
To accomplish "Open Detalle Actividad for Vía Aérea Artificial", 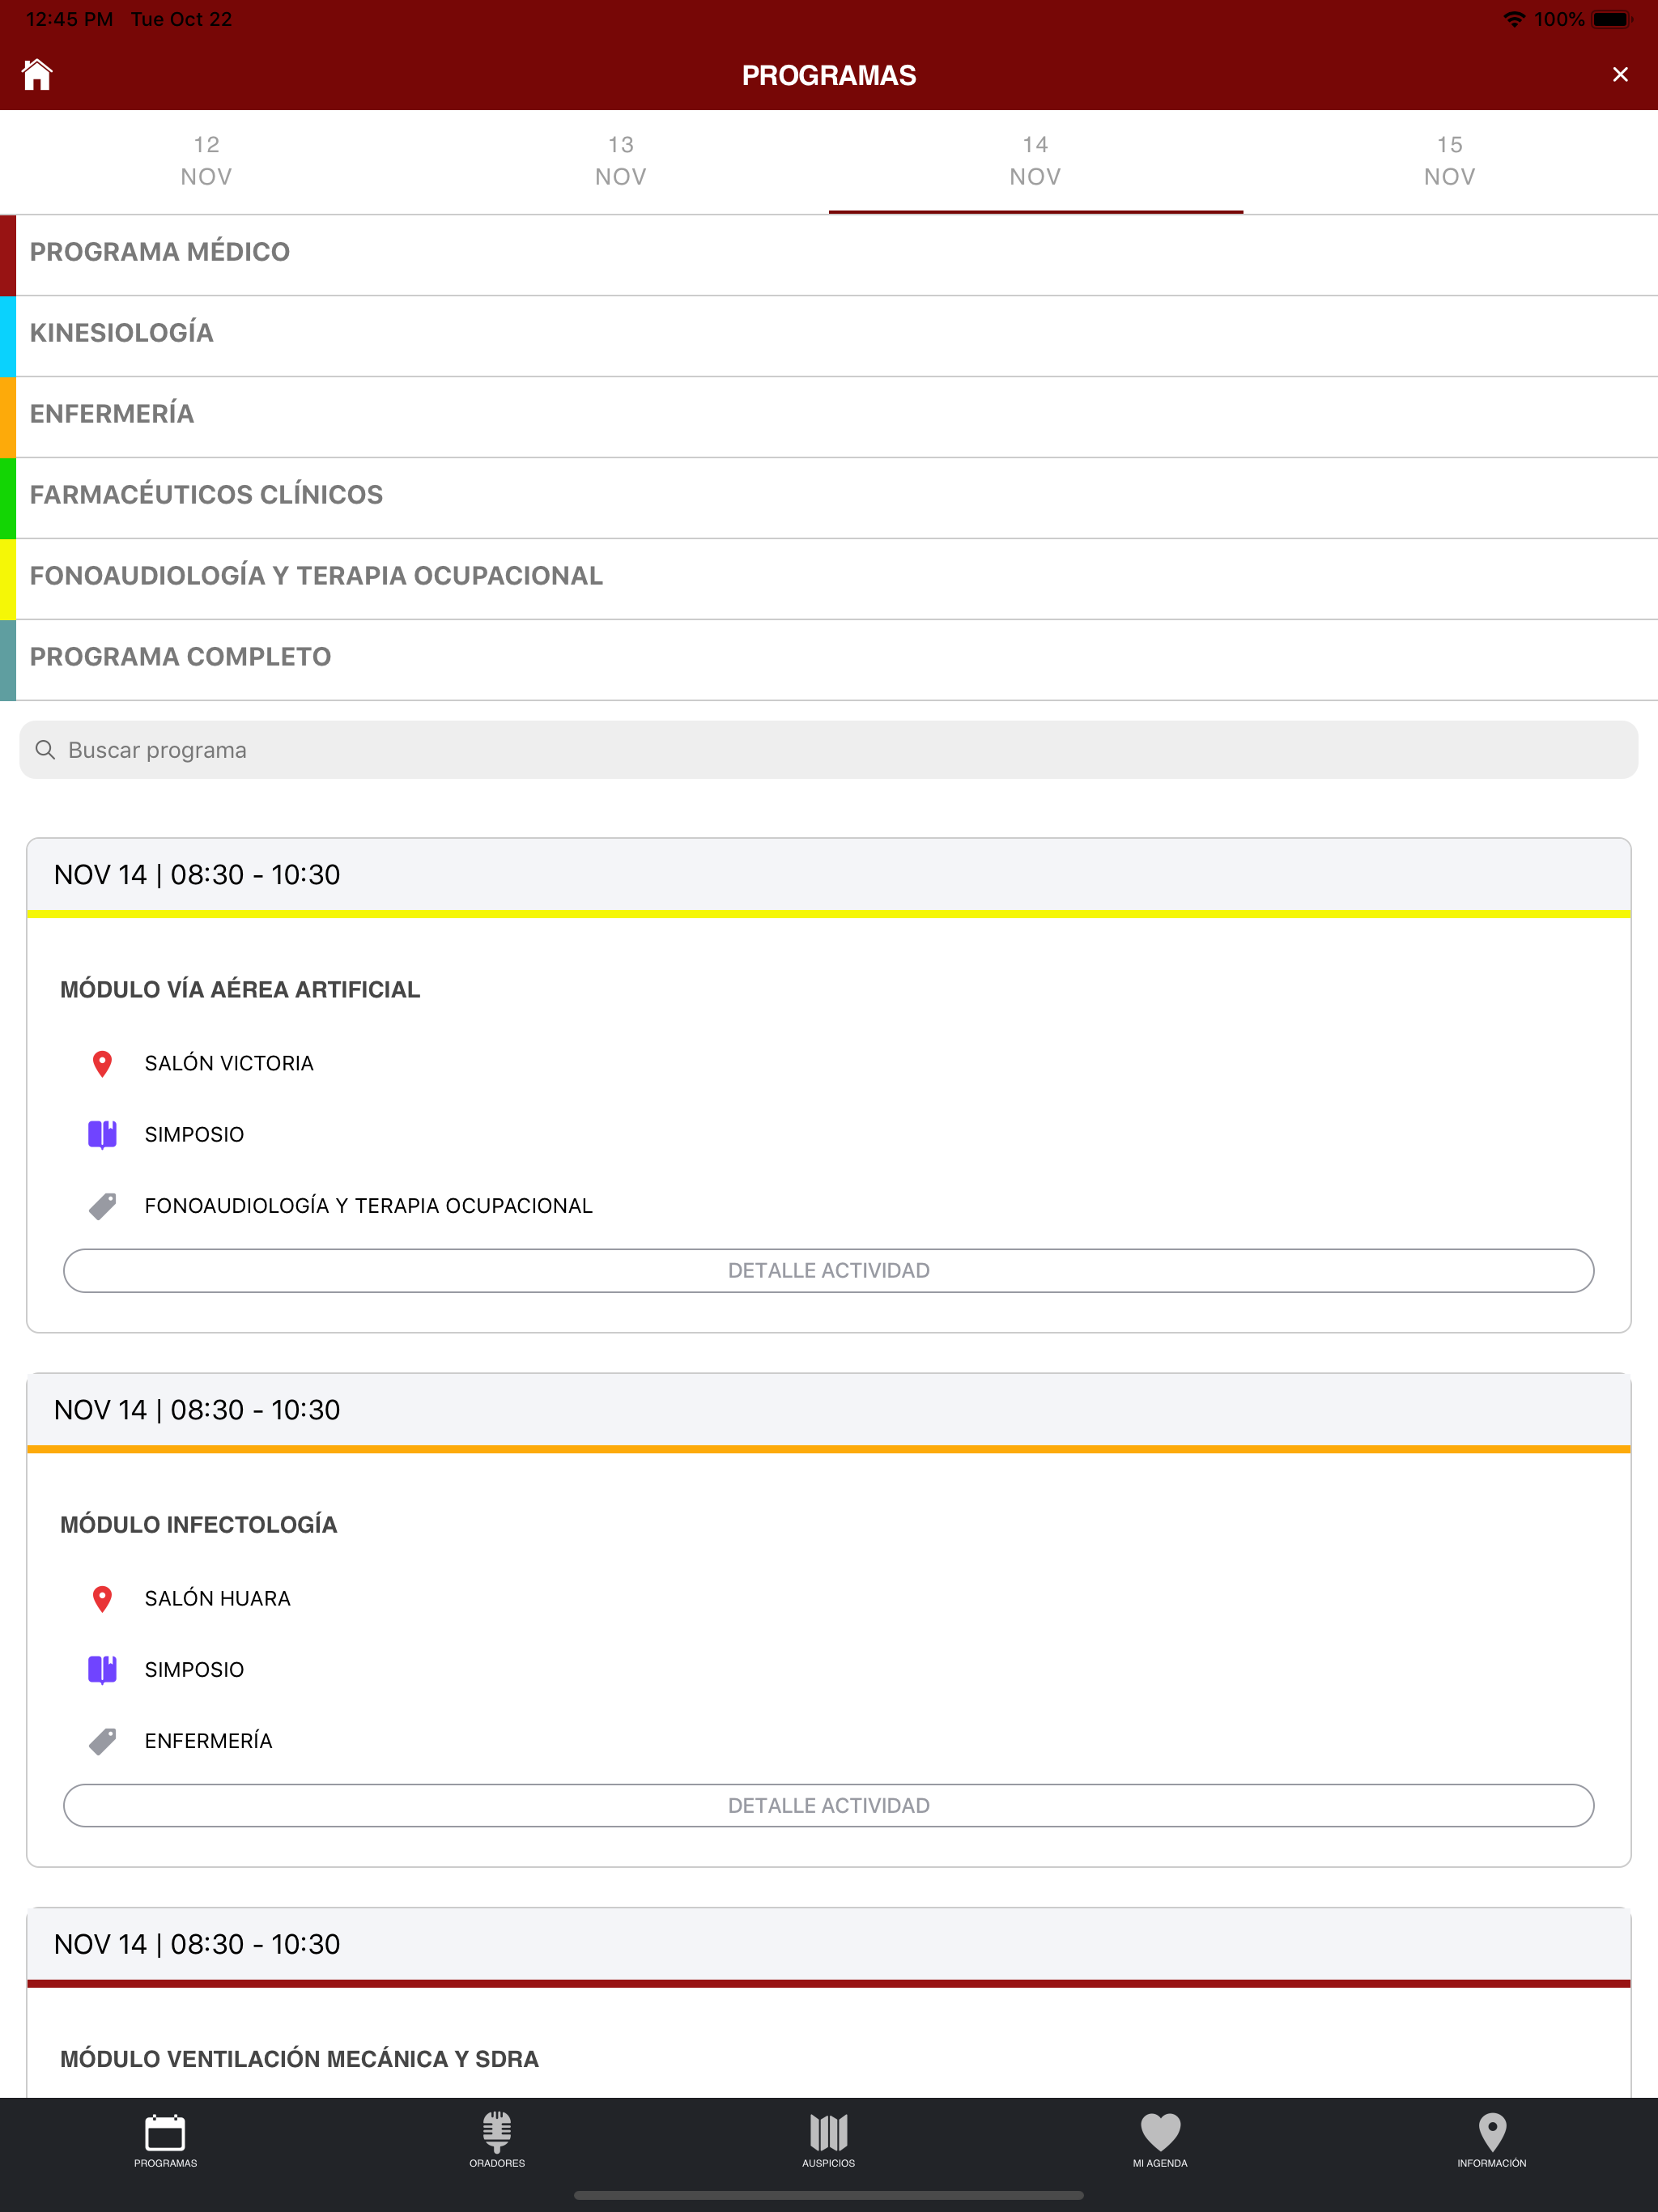I will (828, 1270).
